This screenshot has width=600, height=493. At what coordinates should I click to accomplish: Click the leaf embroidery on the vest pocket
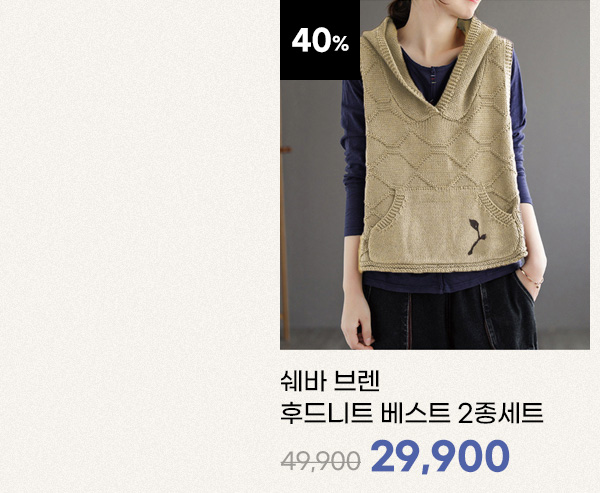477,237
